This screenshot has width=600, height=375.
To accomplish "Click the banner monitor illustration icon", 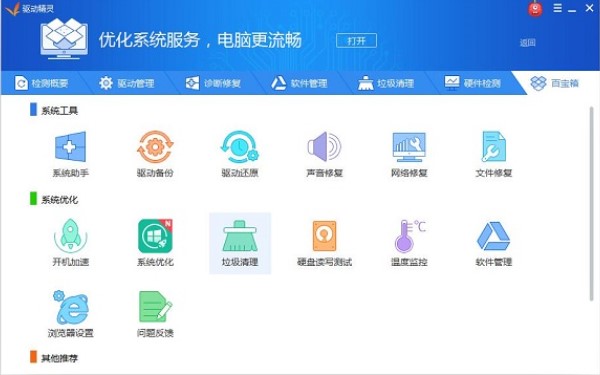I will point(64,39).
